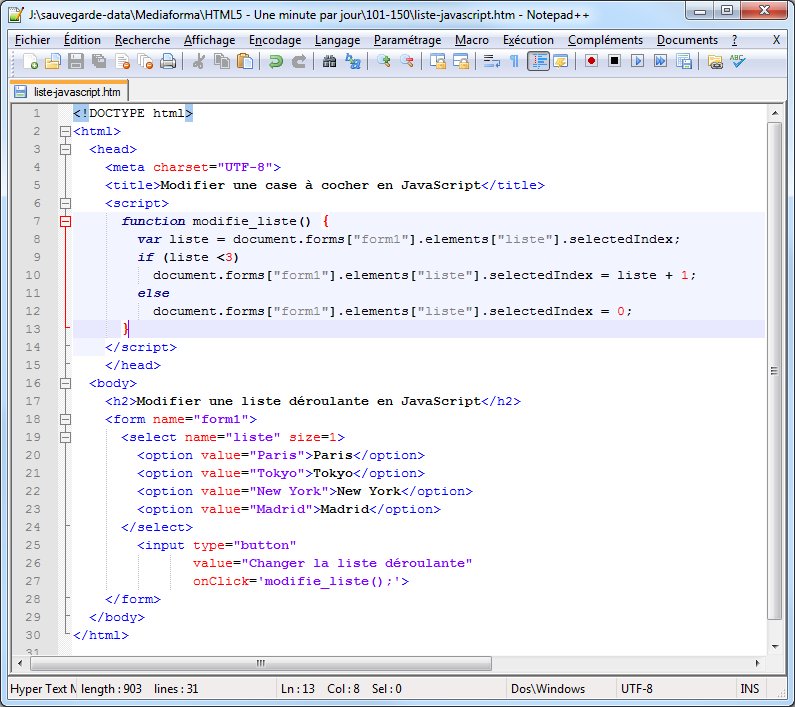Screen dimensions: 795x707
Task: Toggle Word Wrap in toolbar
Action: coord(491,62)
